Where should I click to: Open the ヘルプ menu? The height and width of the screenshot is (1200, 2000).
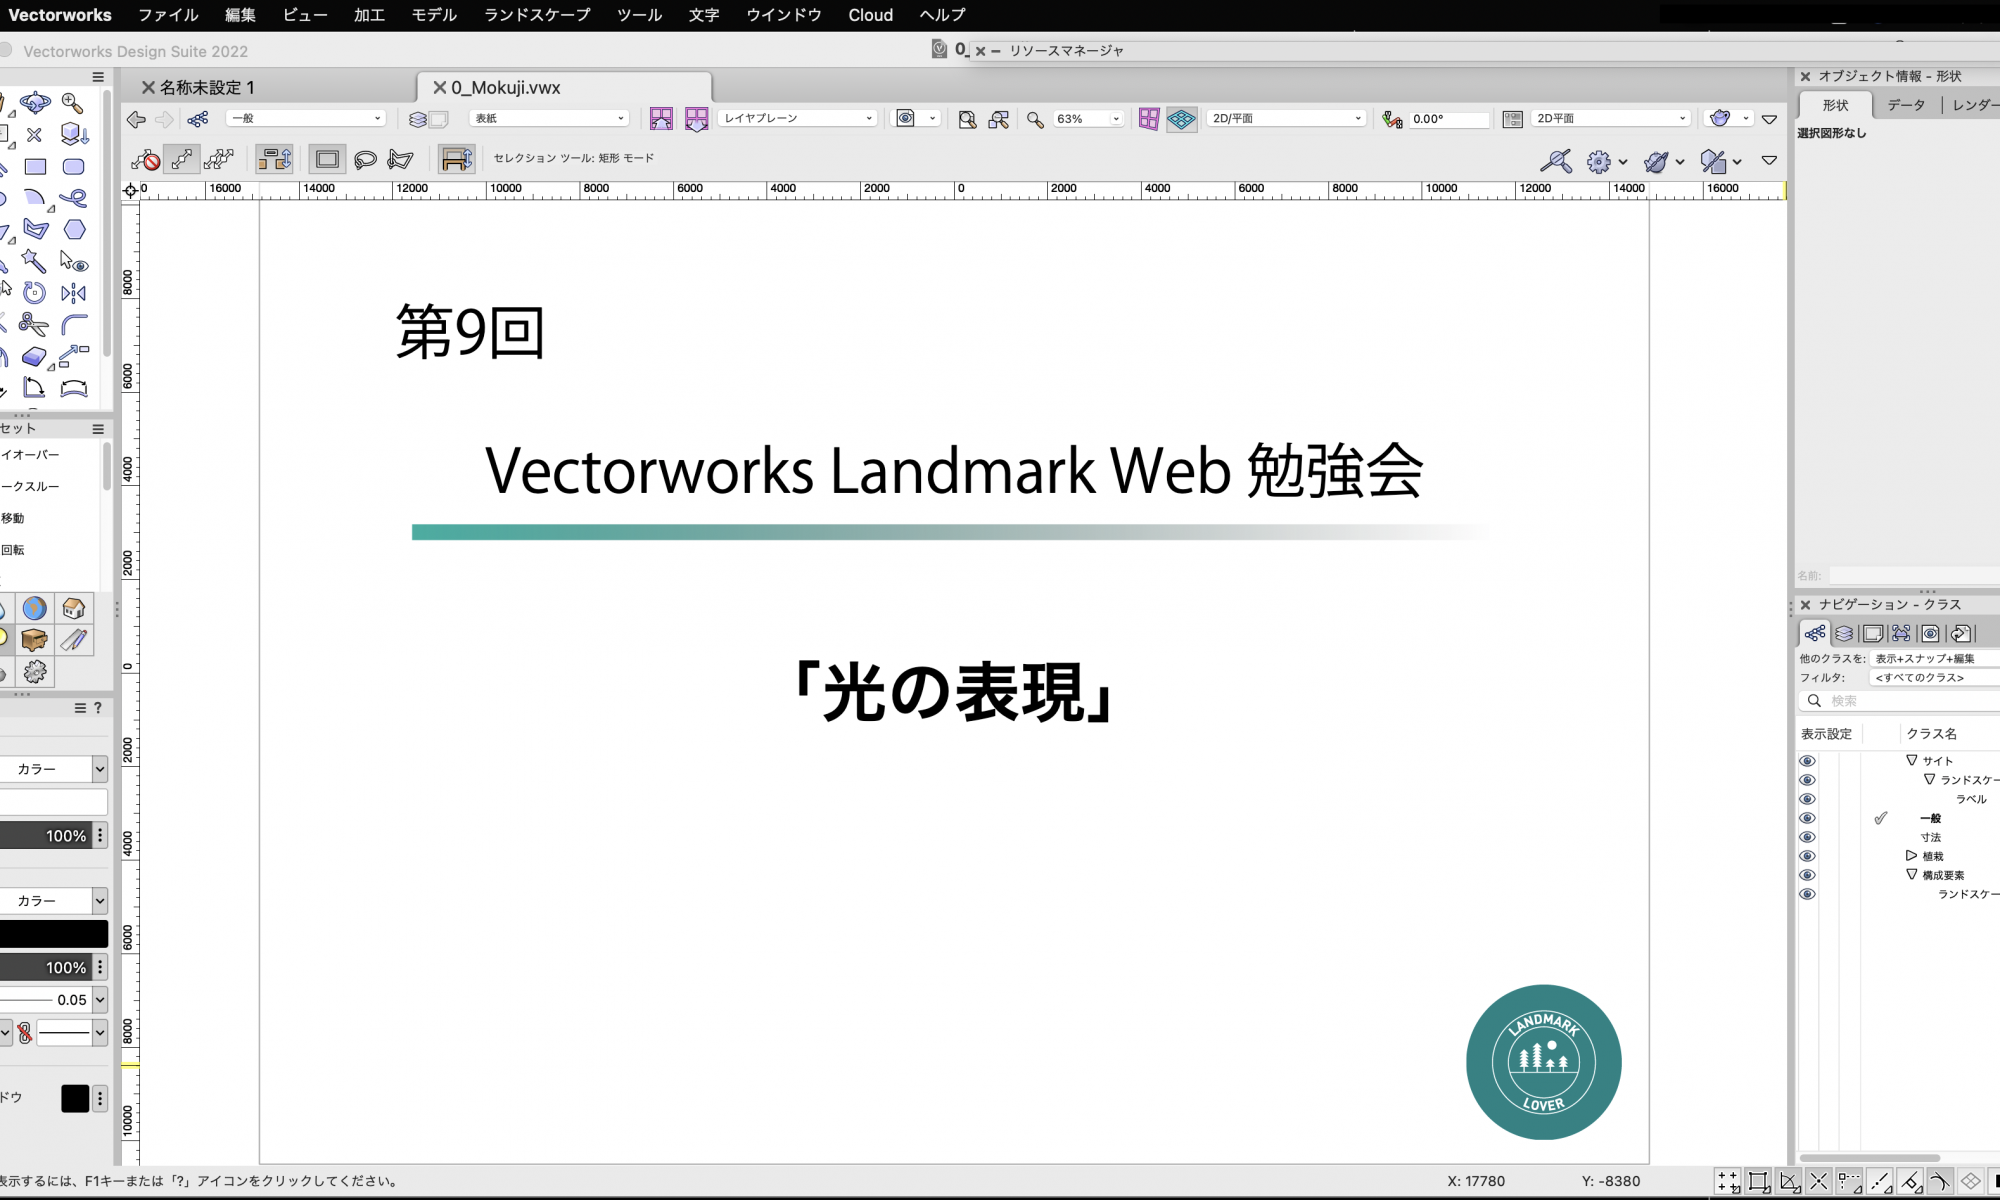point(942,15)
